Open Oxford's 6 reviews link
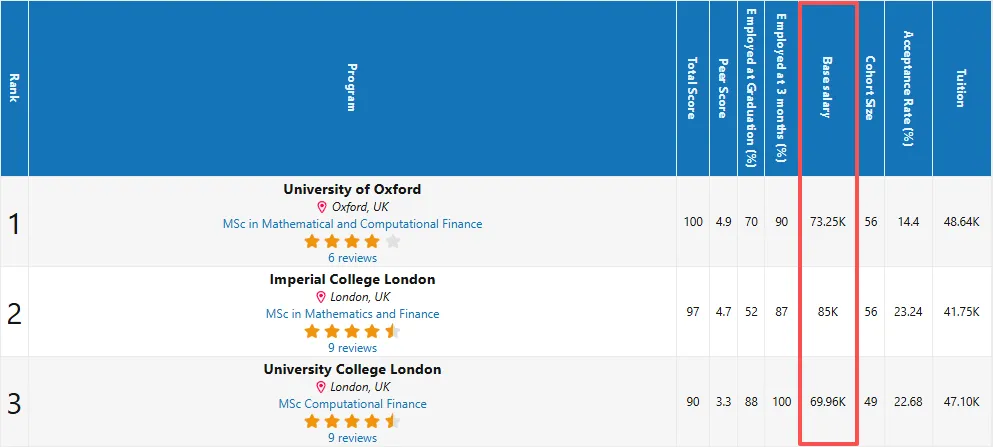 (352, 258)
